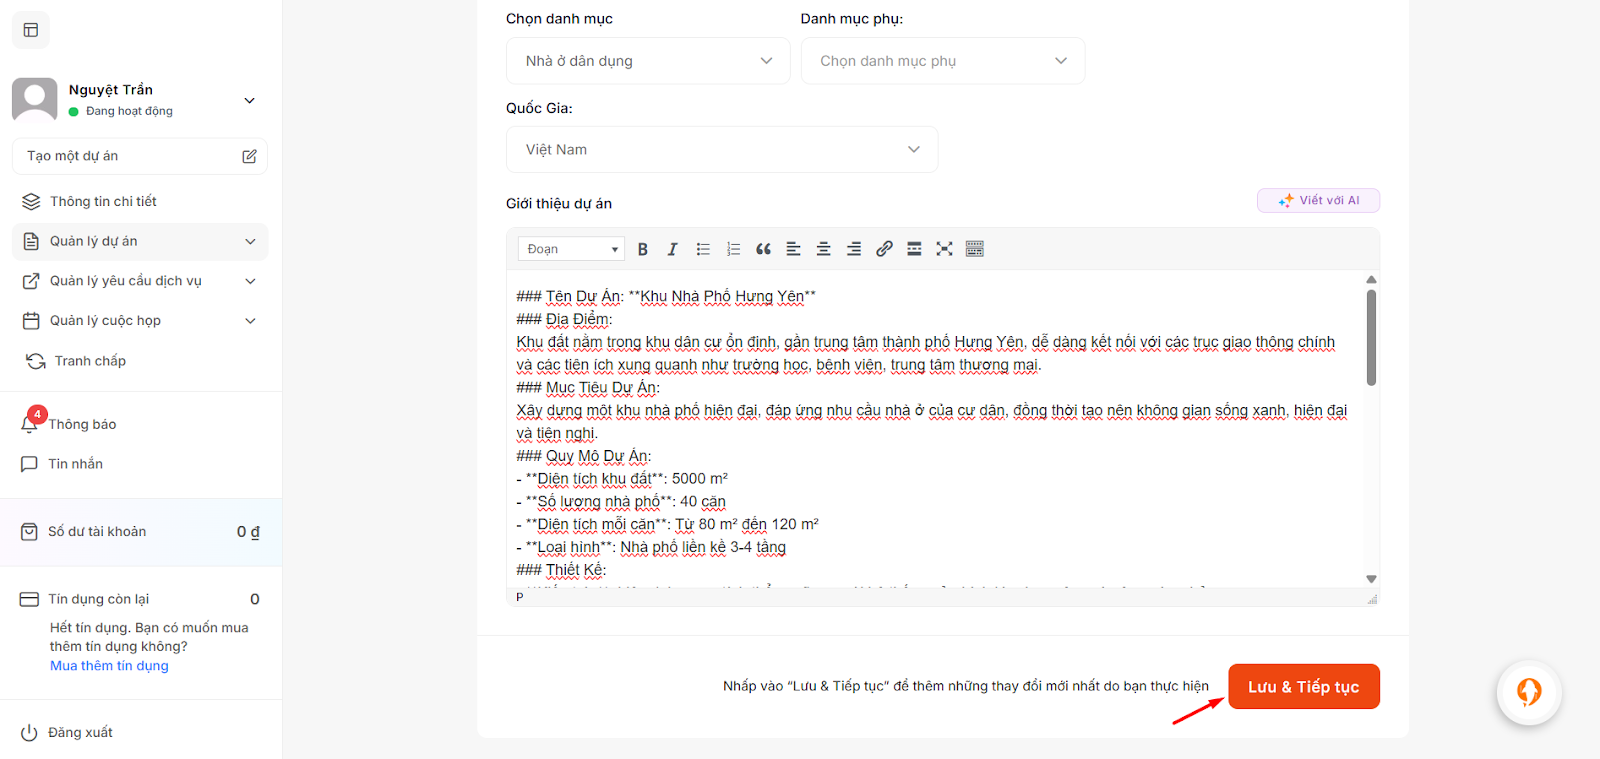
Task: Open the Đoạn paragraph format dropdown
Action: (x=571, y=249)
